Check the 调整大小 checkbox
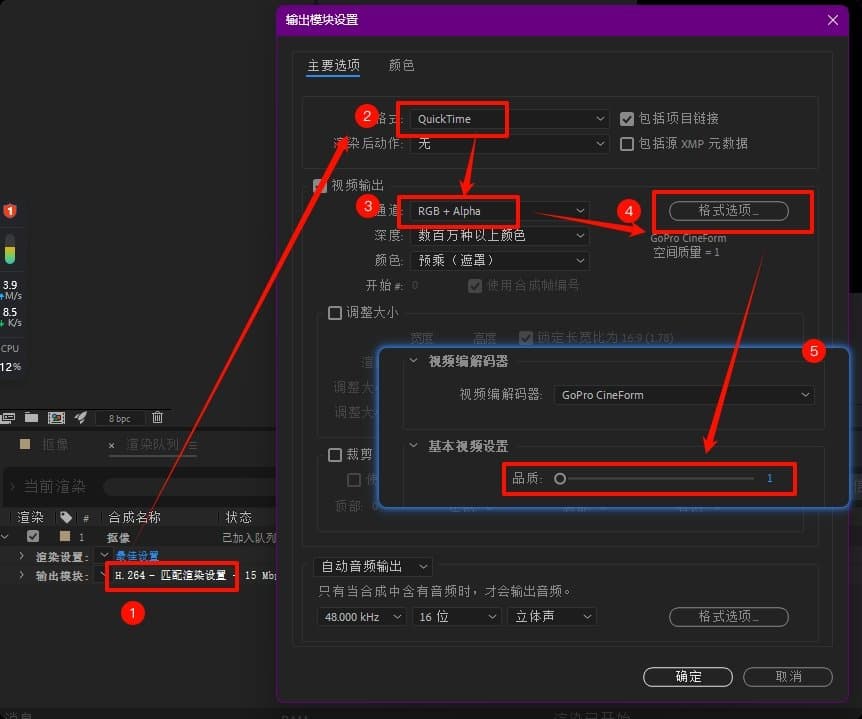 pos(337,312)
